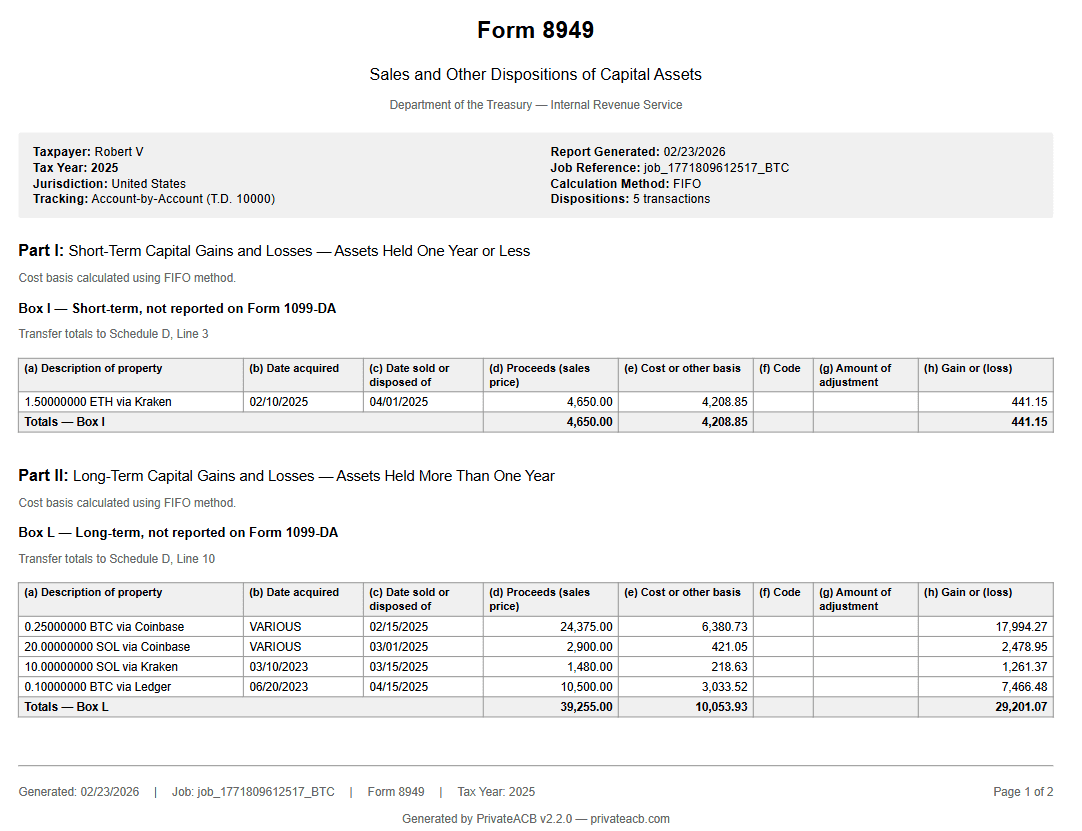Select the Dispositions 5 transactions text
This screenshot has width=1082, height=831.
tap(640, 199)
